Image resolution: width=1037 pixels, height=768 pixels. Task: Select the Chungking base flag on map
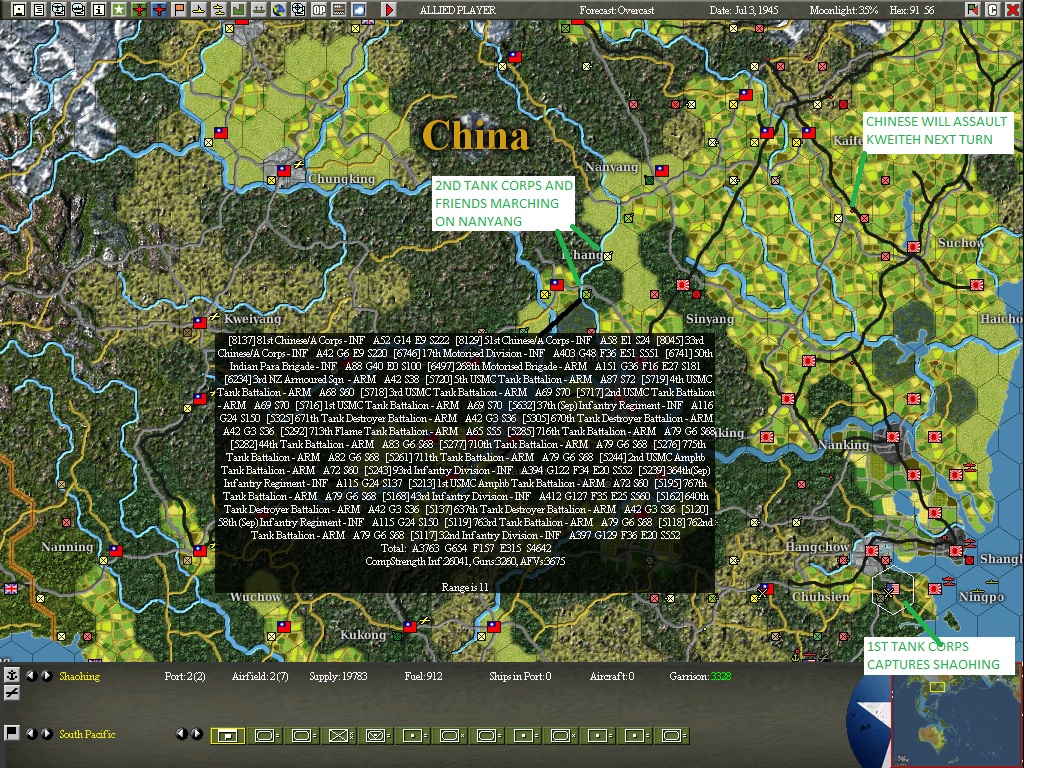click(284, 171)
